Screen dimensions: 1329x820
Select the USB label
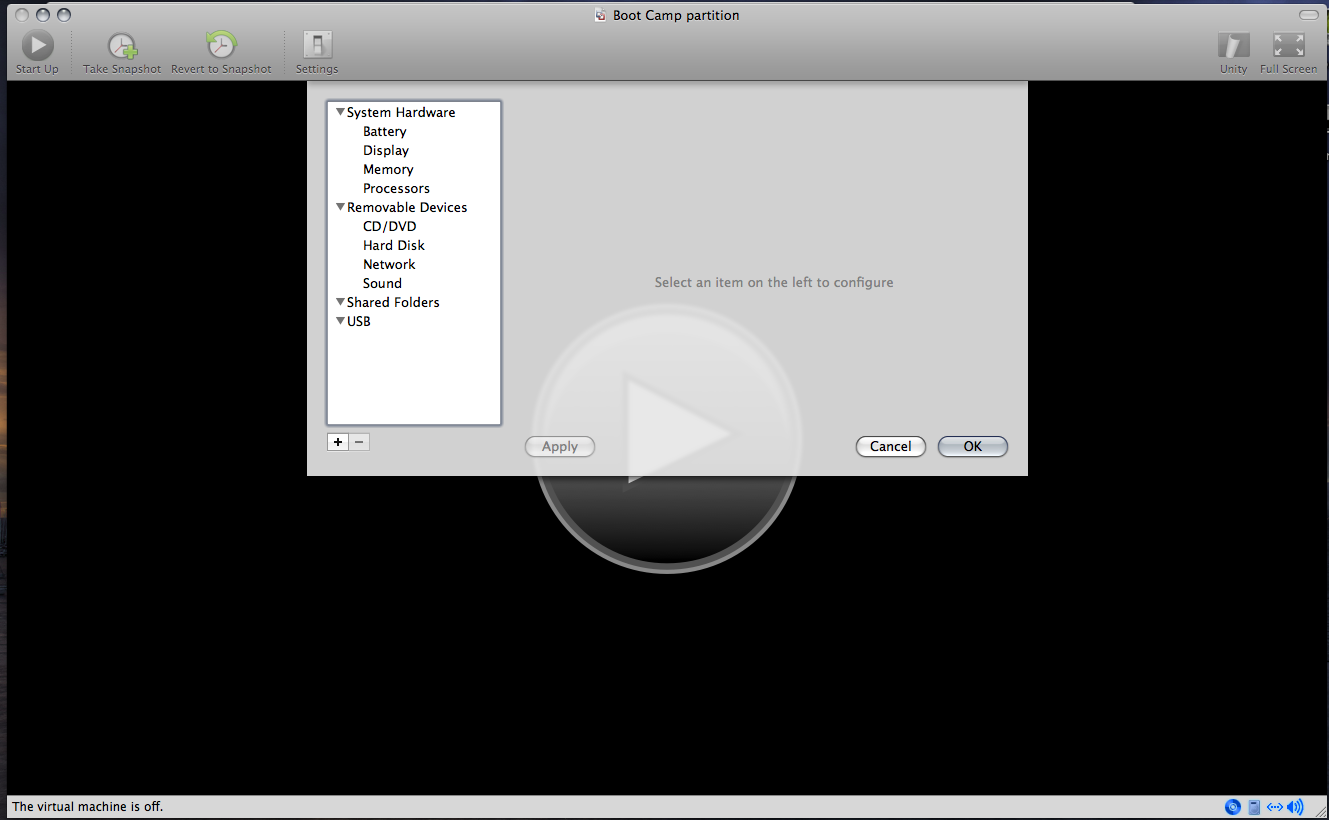pos(359,321)
